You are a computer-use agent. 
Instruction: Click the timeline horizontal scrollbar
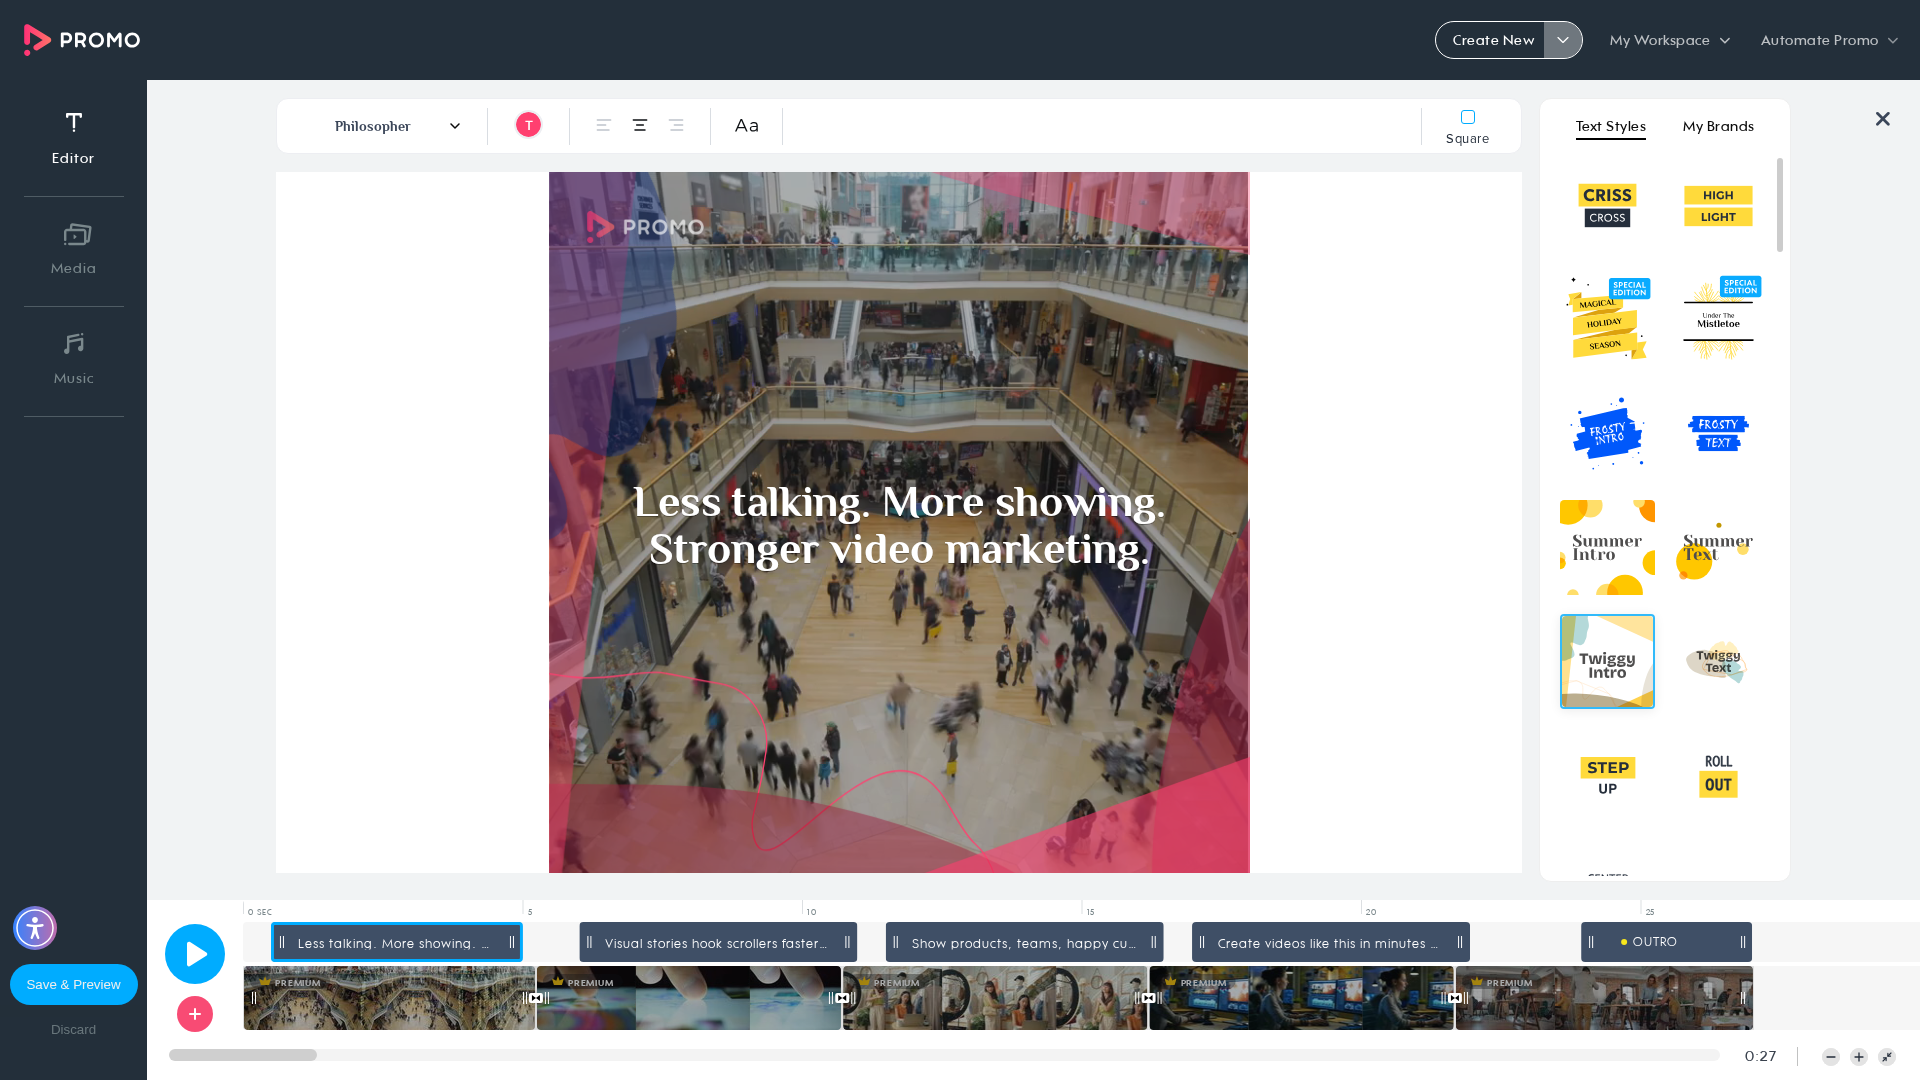tap(243, 1055)
